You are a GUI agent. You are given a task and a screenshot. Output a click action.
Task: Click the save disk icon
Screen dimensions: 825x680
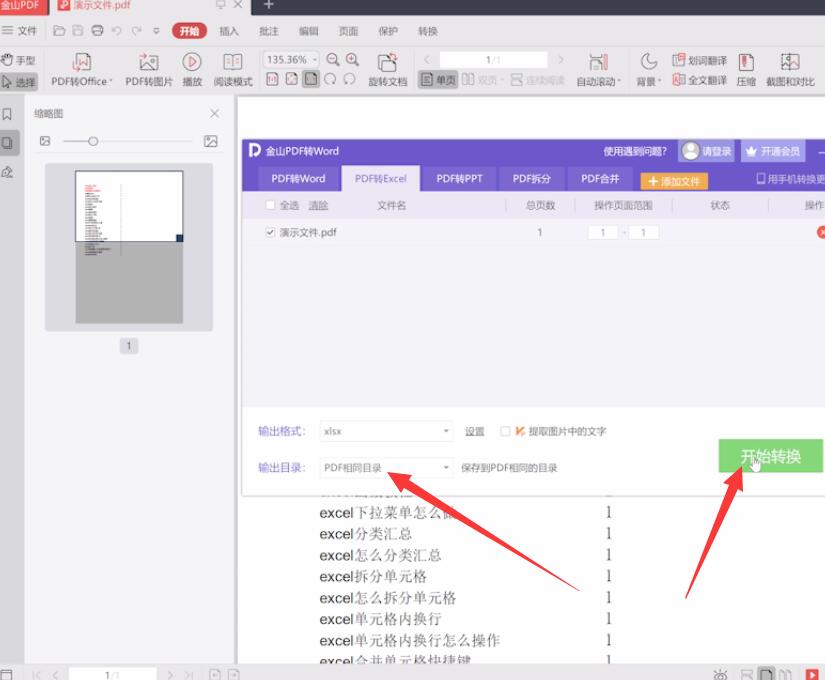tap(78, 31)
